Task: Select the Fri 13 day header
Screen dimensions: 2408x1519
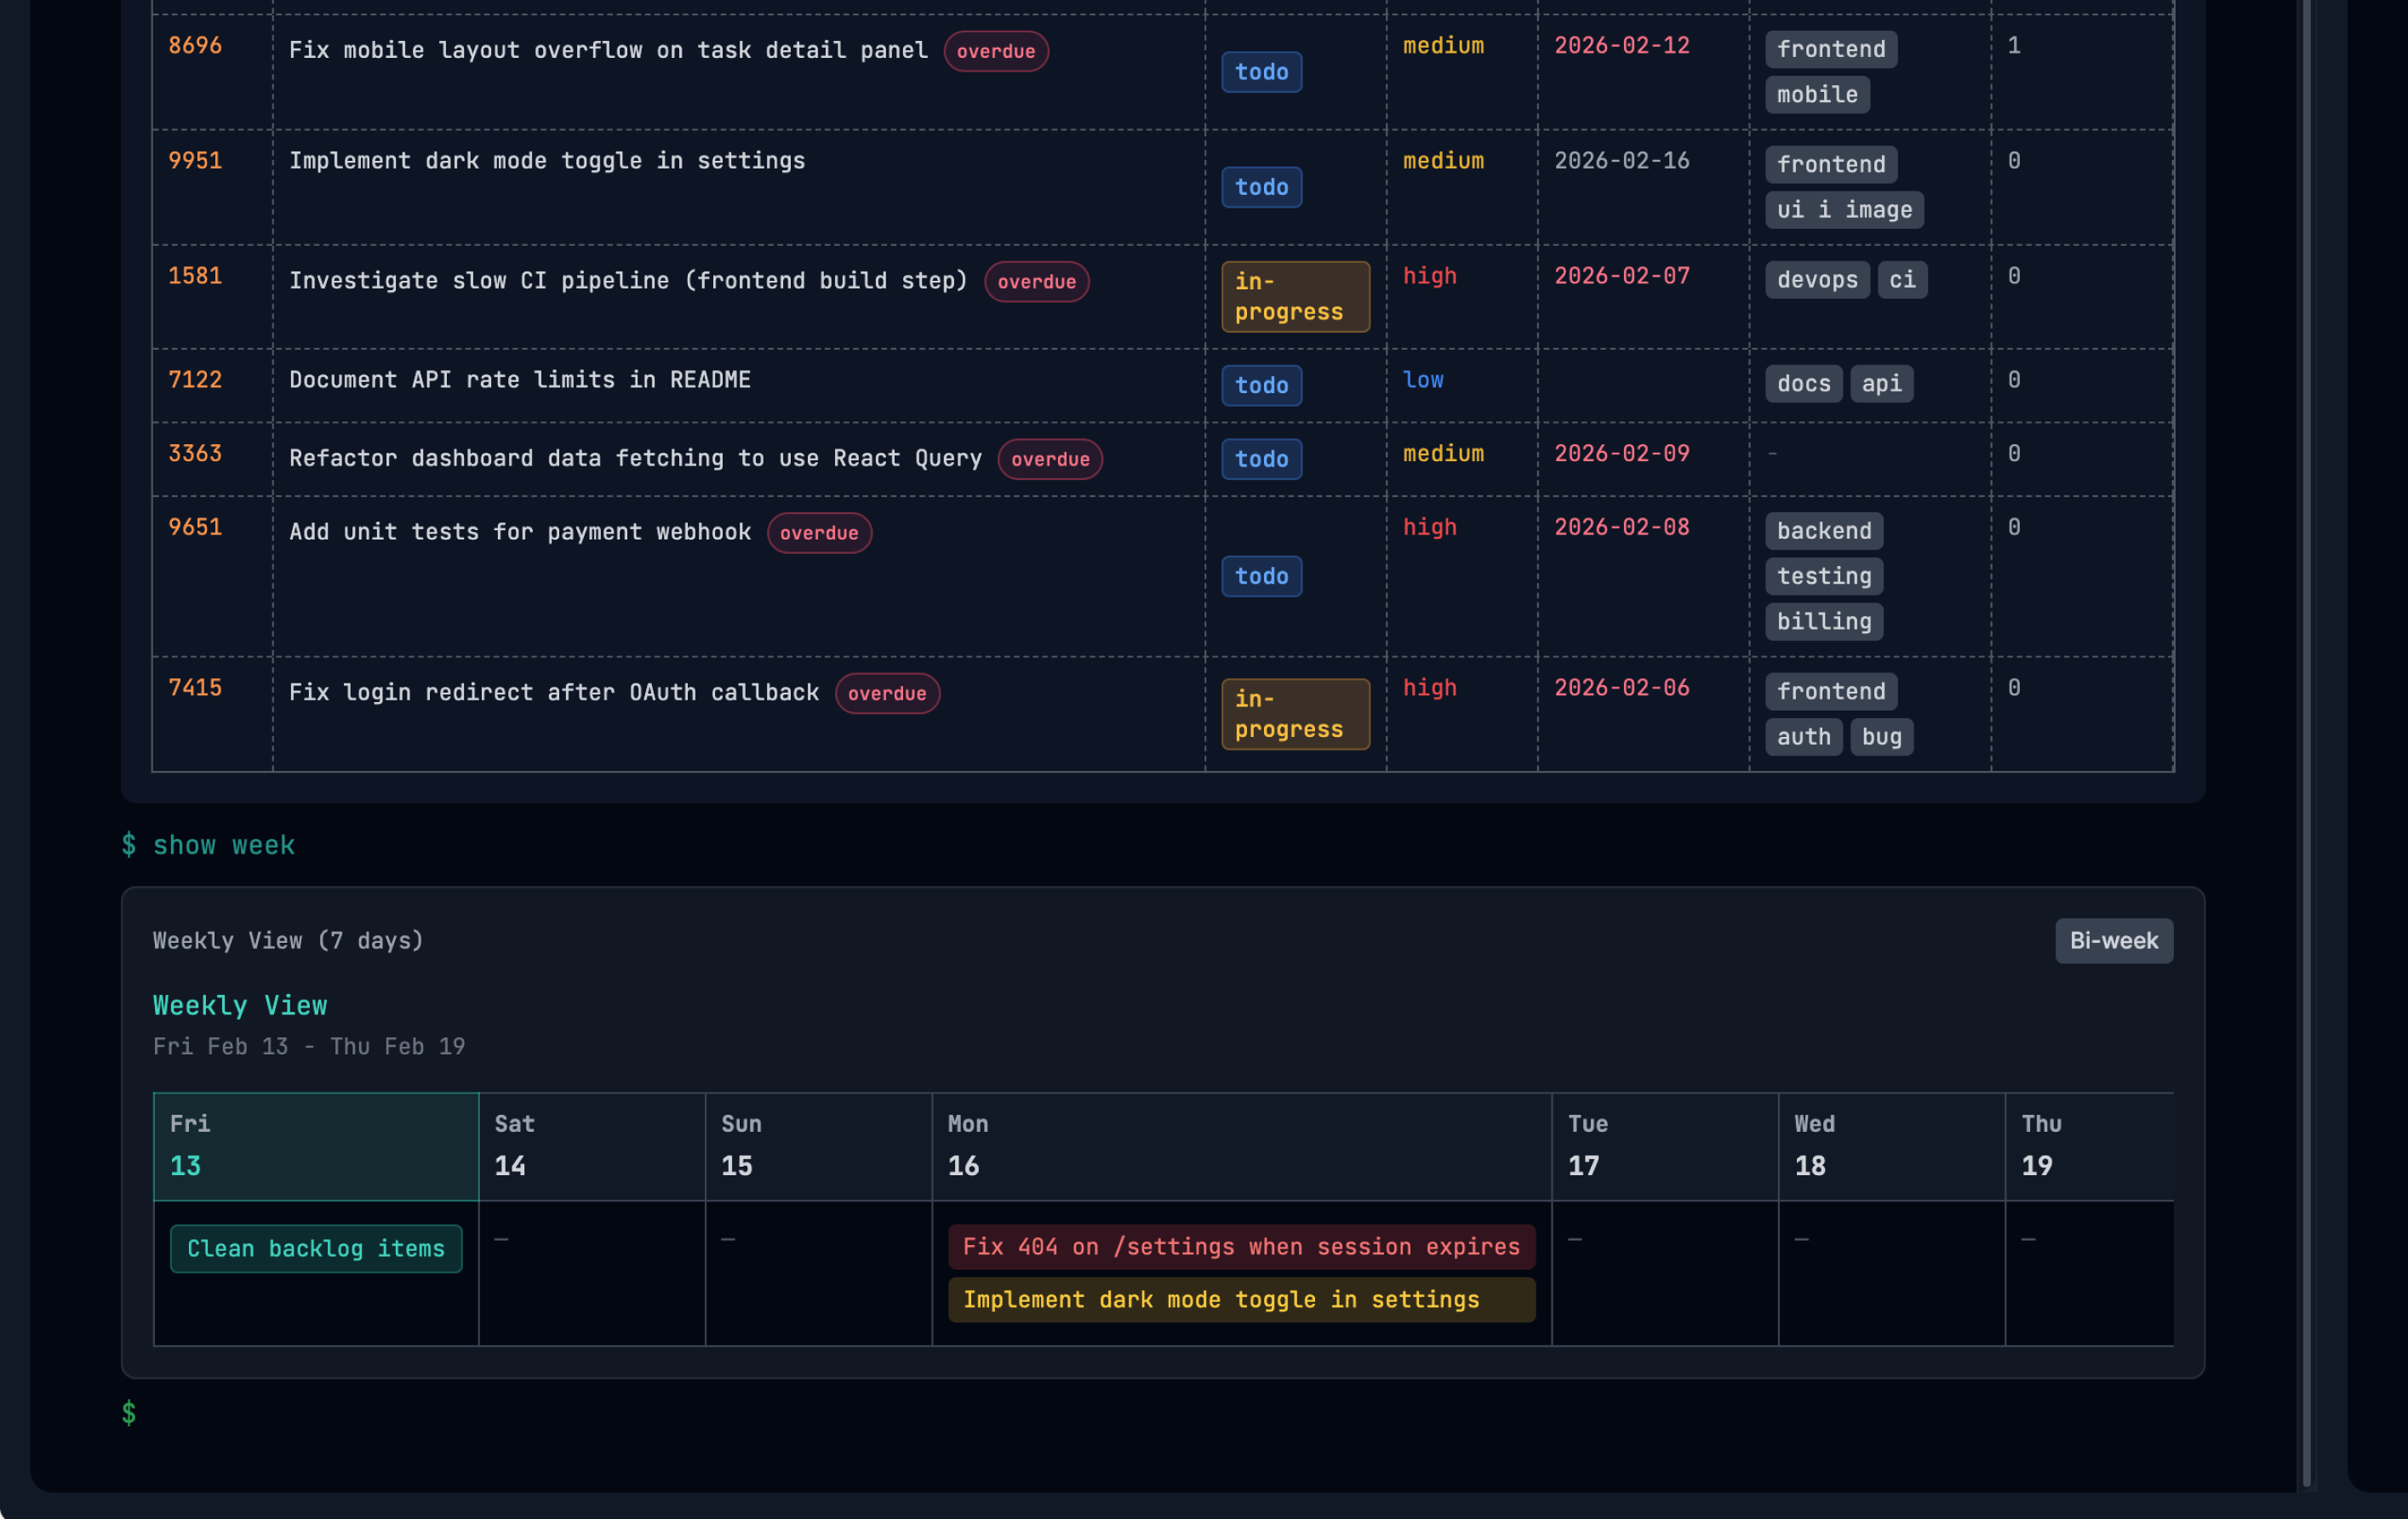Action: [316, 1146]
